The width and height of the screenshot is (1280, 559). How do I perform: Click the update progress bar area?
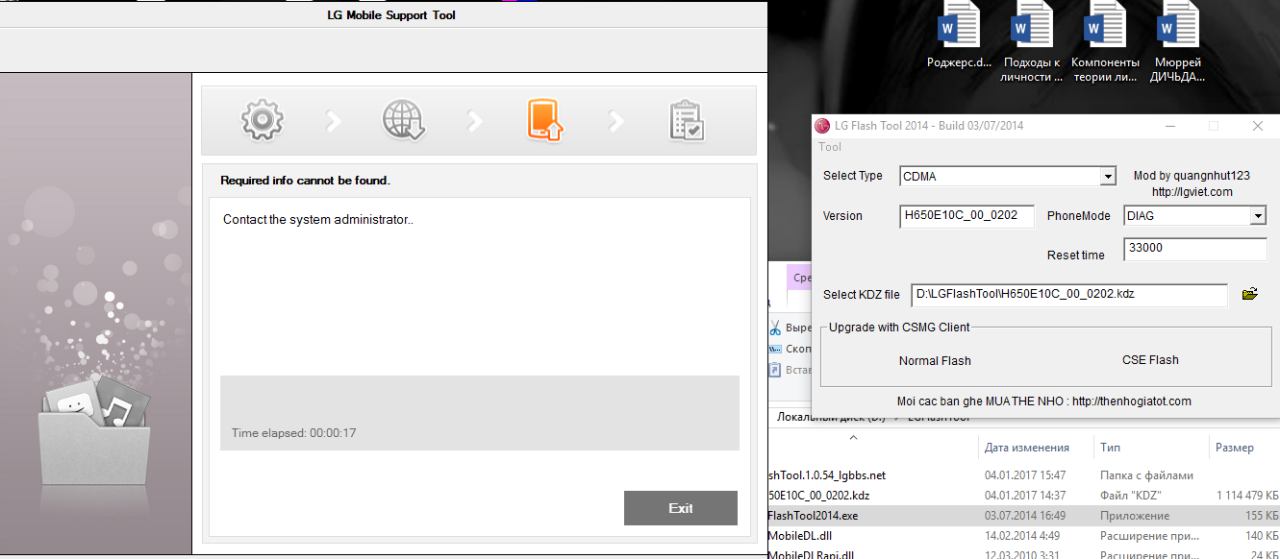[x=480, y=413]
